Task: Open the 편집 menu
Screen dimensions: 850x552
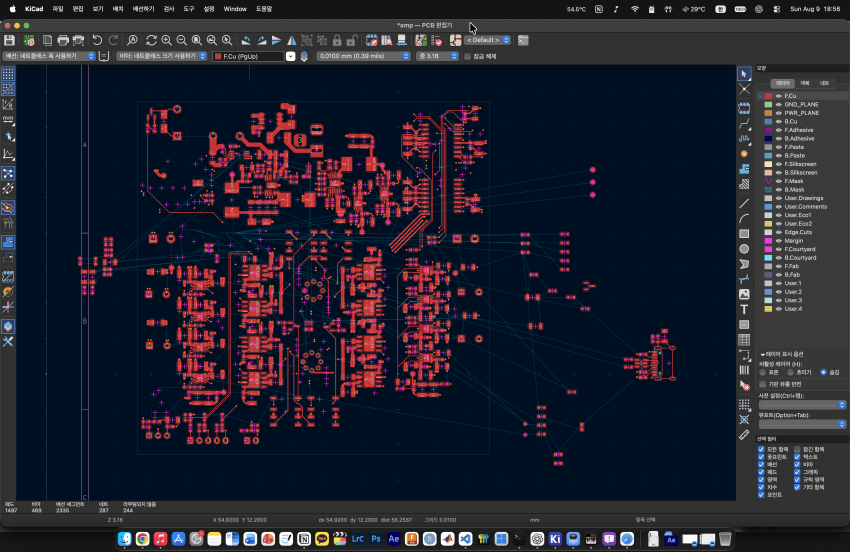Action: click(78, 9)
